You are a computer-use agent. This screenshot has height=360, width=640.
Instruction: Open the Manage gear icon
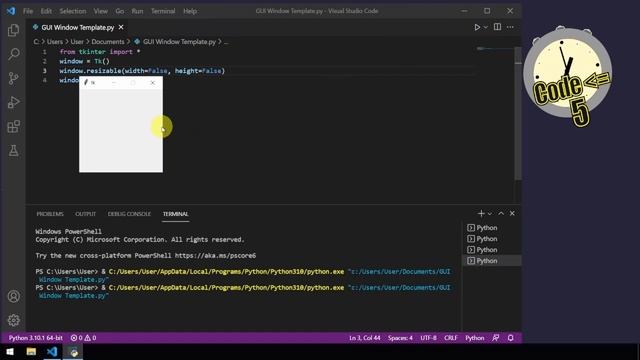click(x=13, y=320)
